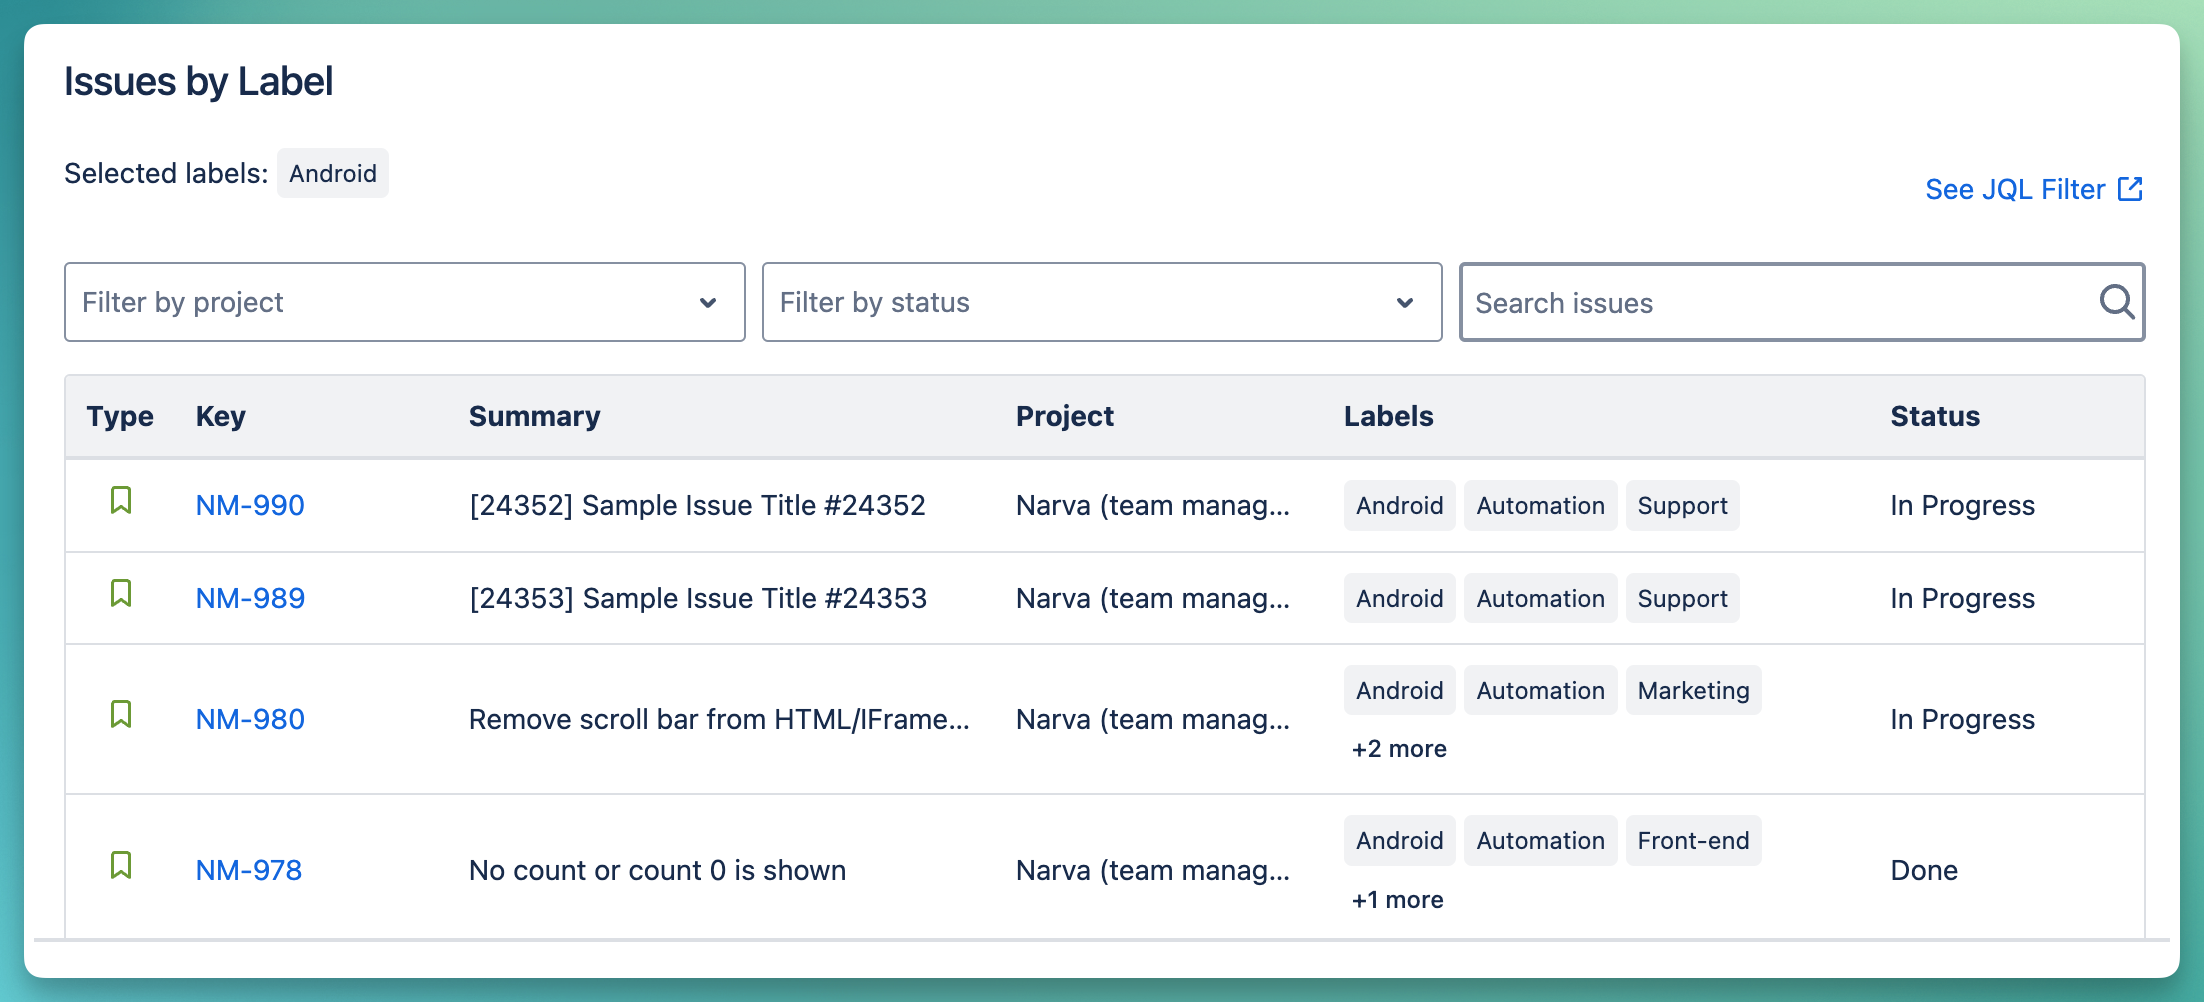Expand the +1 more labels on NM-978

1397,899
